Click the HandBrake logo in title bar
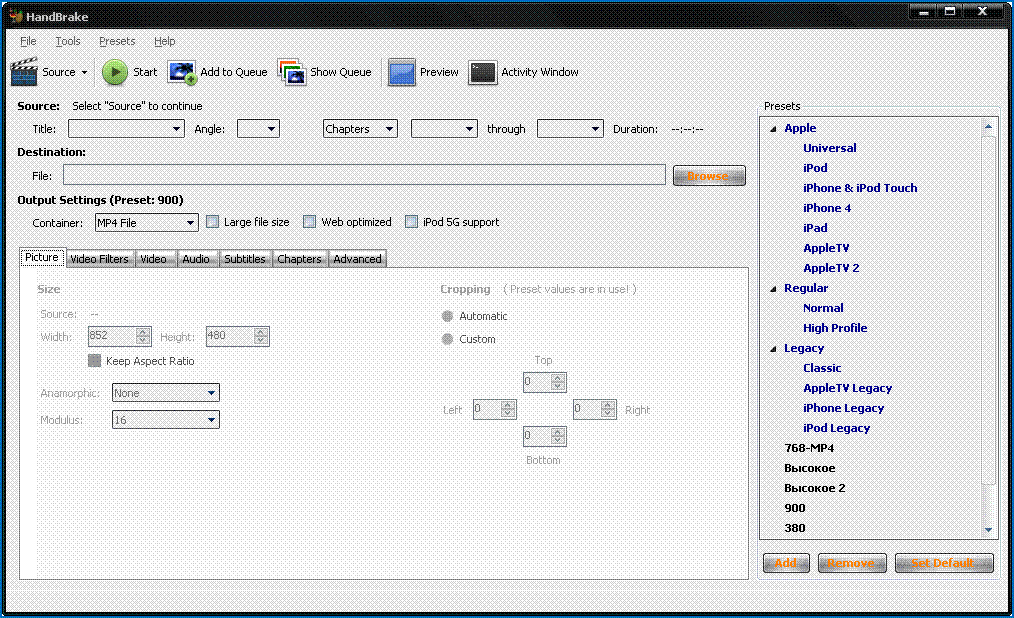1014x618 pixels. point(16,16)
